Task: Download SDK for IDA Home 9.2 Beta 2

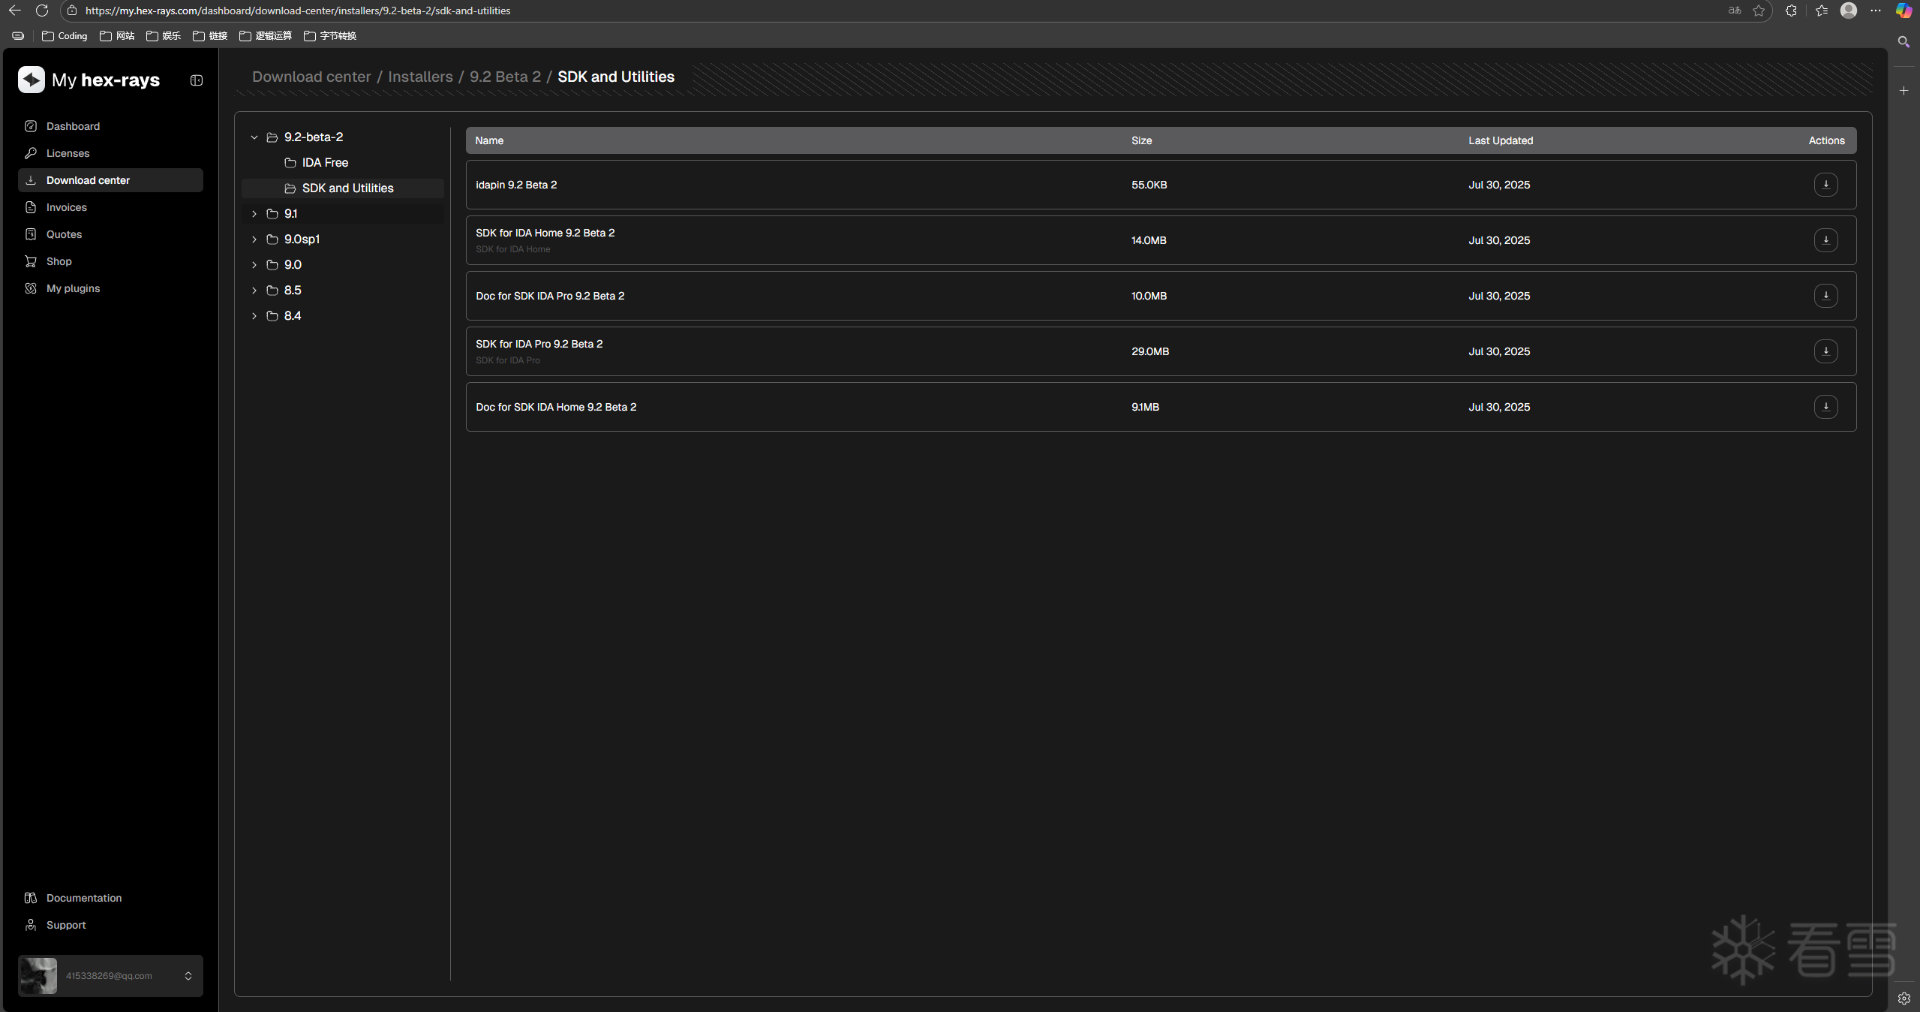Action: click(1825, 240)
